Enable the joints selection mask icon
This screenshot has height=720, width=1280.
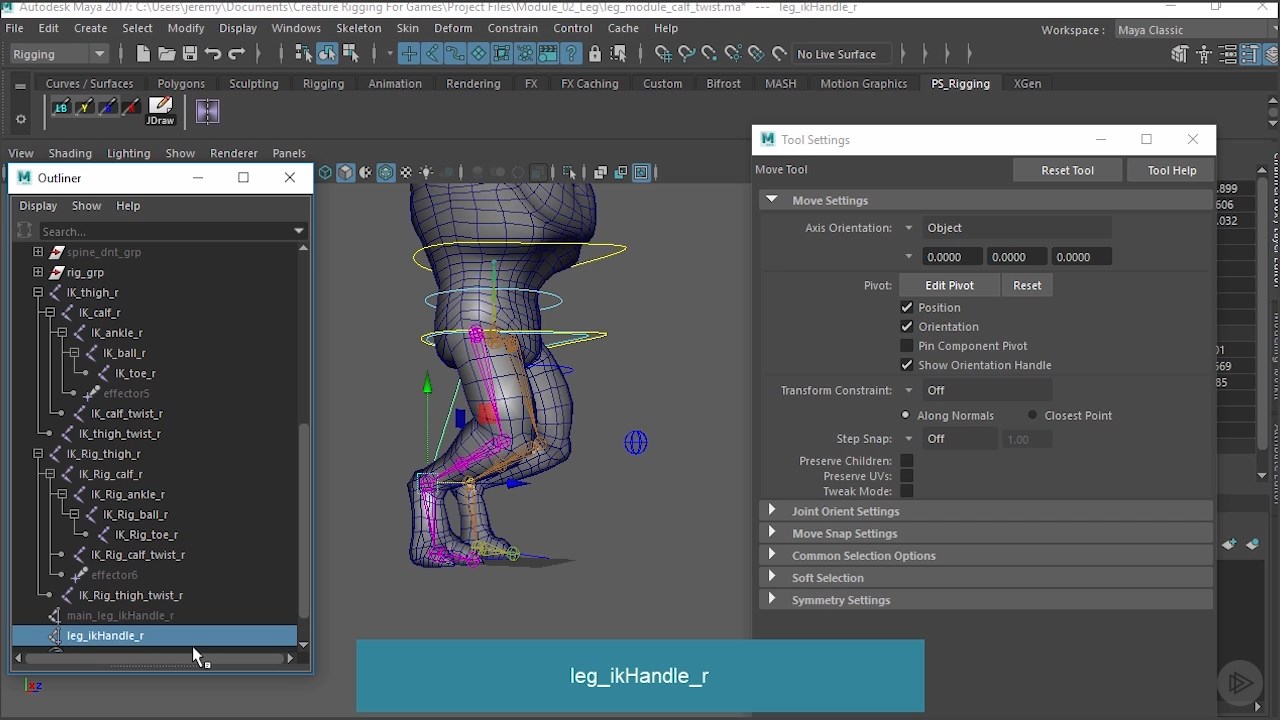(x=431, y=54)
